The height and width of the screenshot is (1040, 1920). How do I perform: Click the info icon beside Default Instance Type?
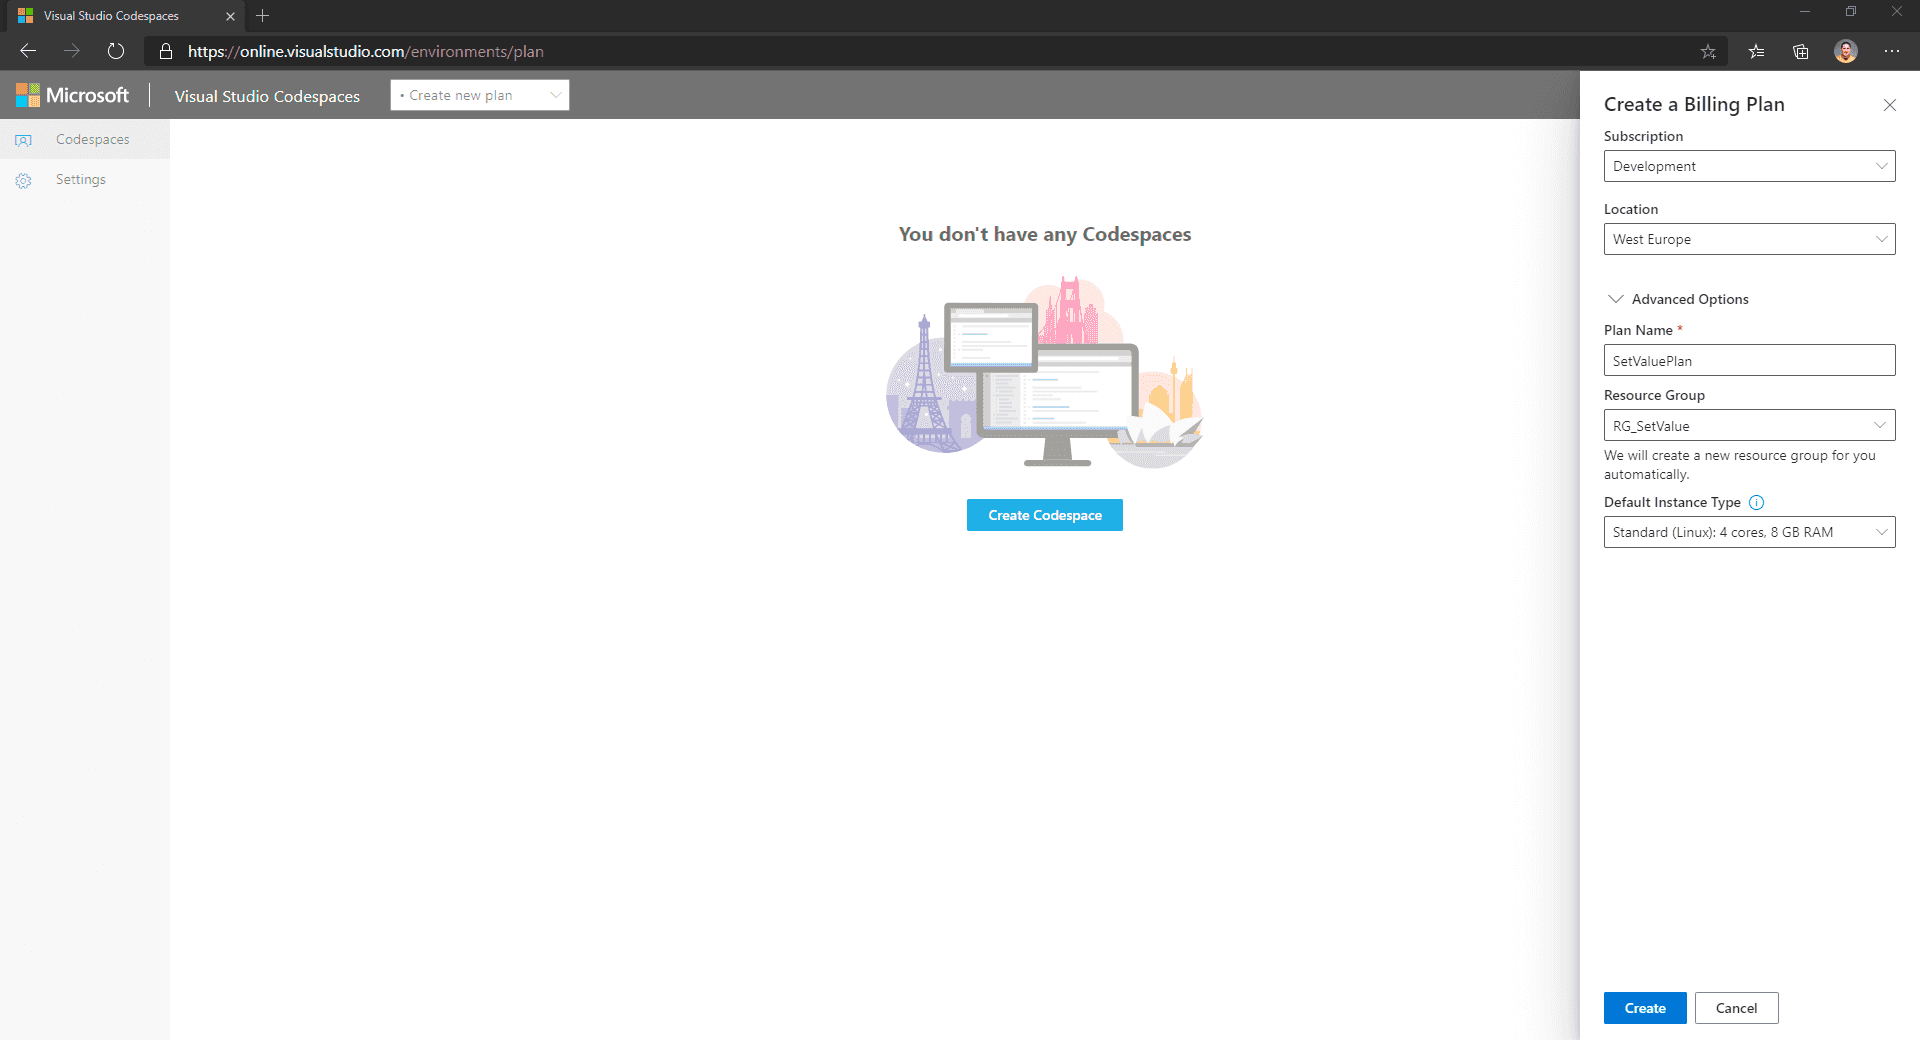click(x=1756, y=503)
